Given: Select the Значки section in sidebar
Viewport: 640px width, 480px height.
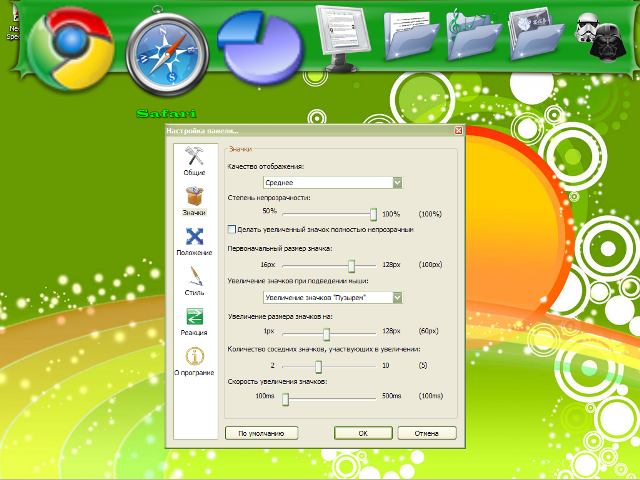Looking at the screenshot, I should [x=194, y=199].
